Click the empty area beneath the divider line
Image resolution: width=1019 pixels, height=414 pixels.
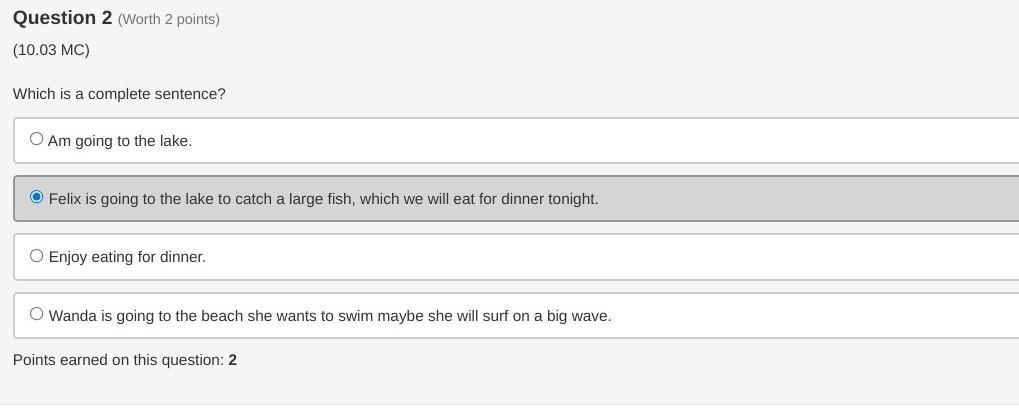509,410
